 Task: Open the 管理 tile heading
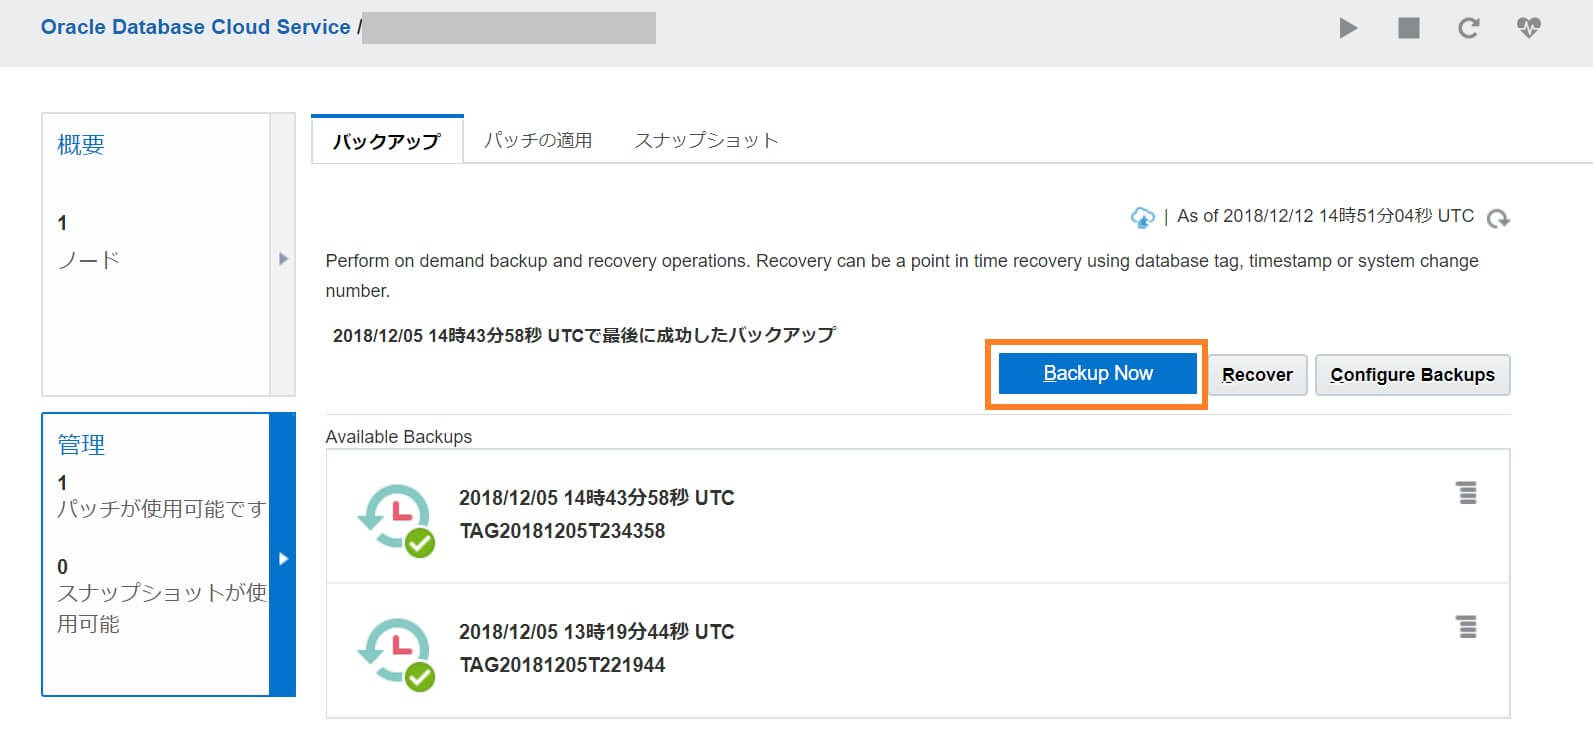coord(81,445)
